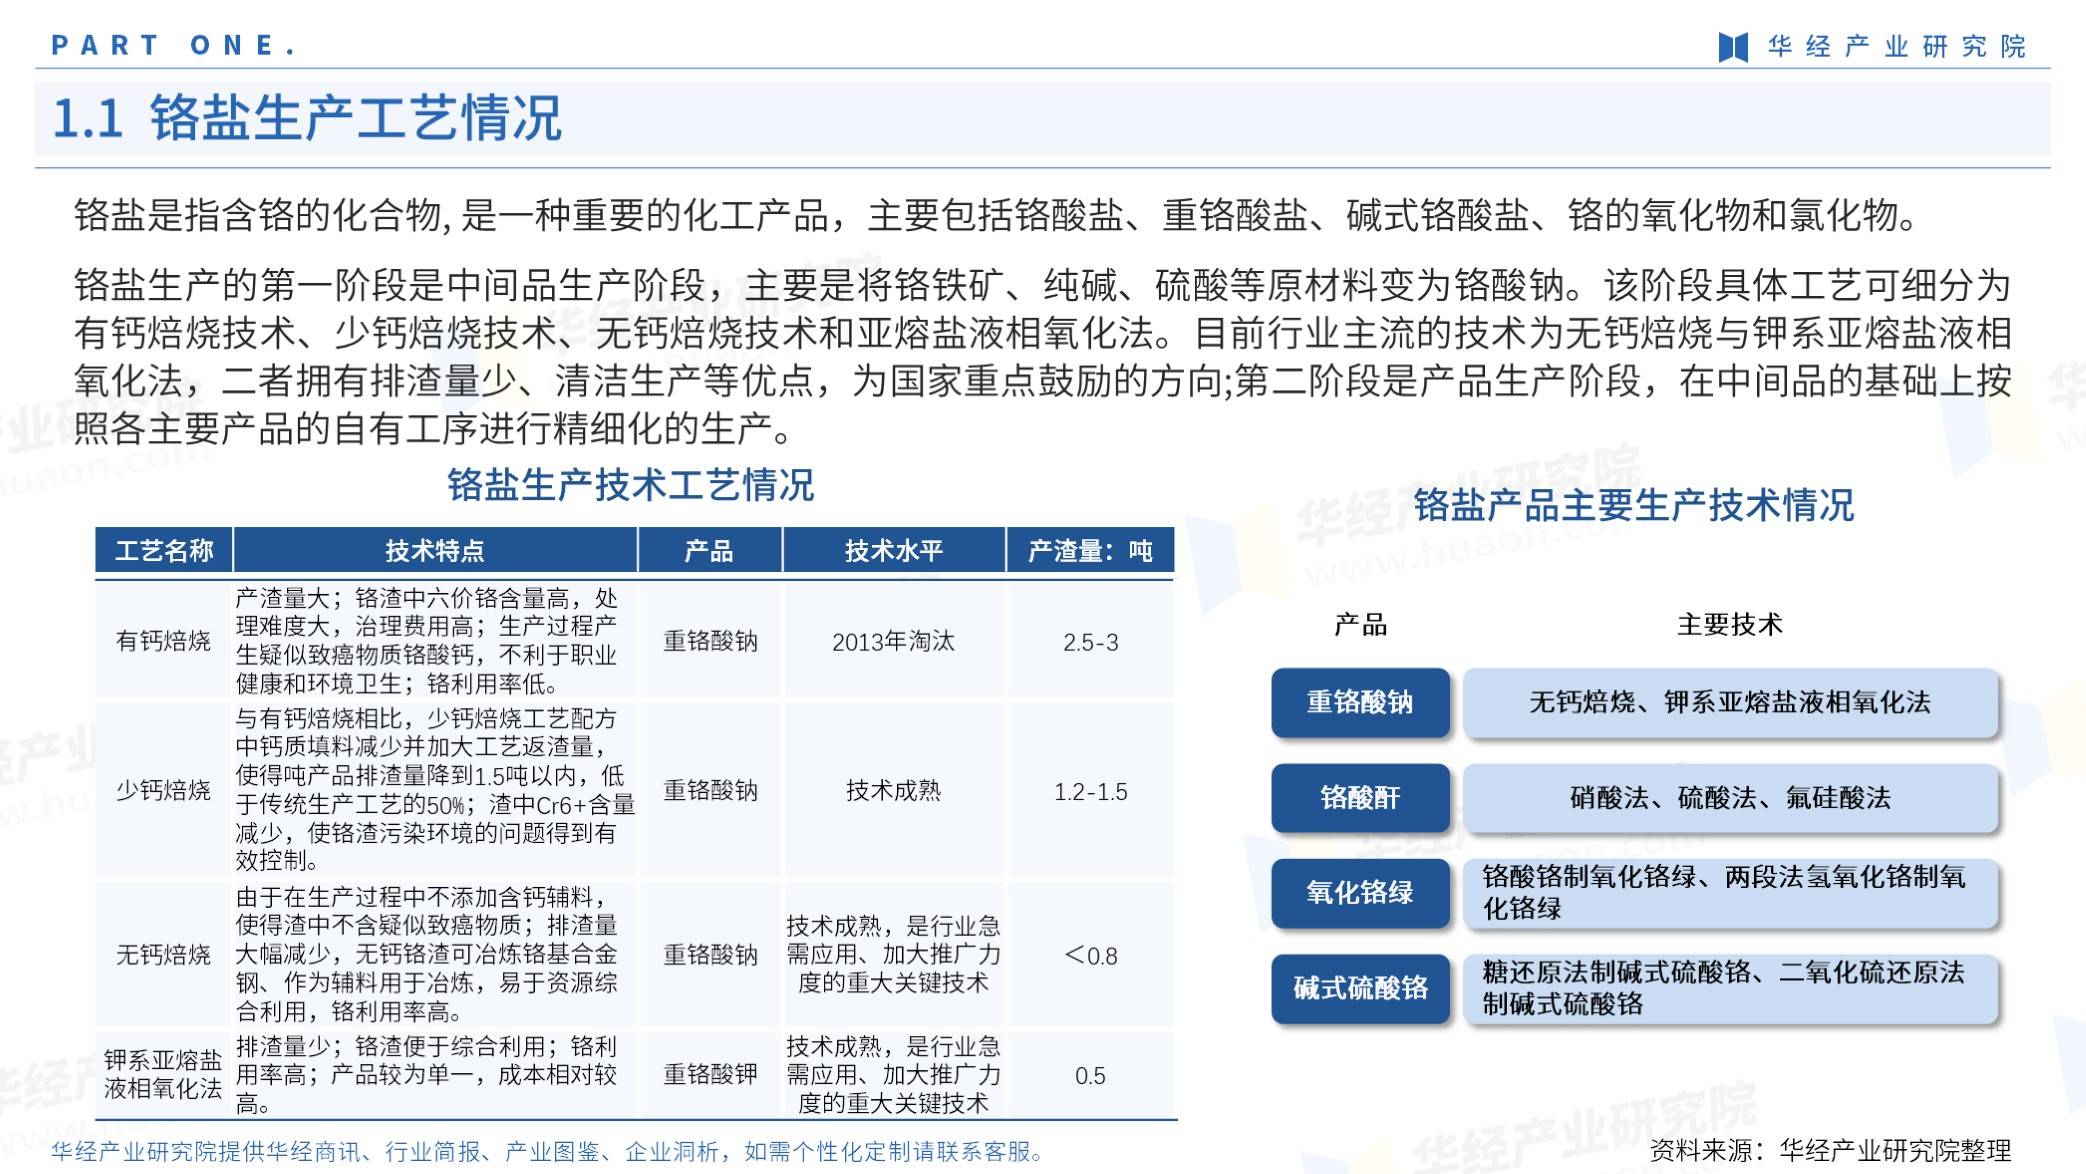Click the footer text about 华经商讯 services
The image size is (2086, 1174).
[x=548, y=1152]
